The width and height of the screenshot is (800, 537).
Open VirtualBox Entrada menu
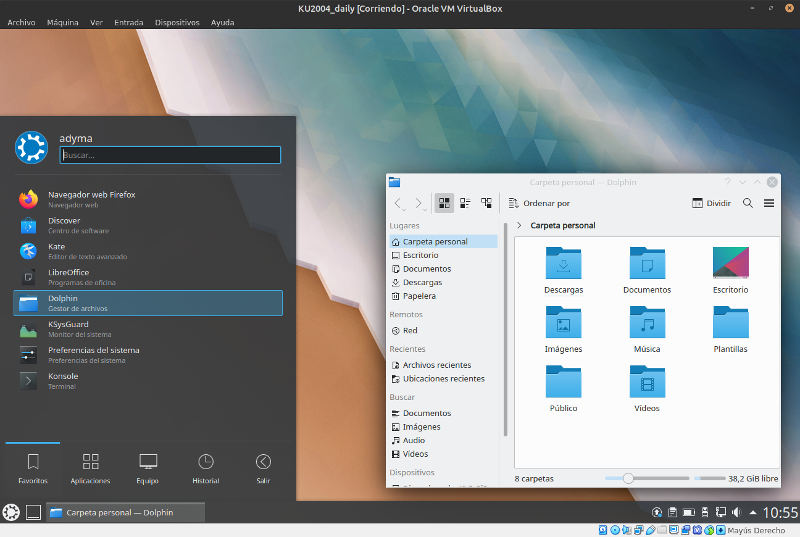(129, 22)
